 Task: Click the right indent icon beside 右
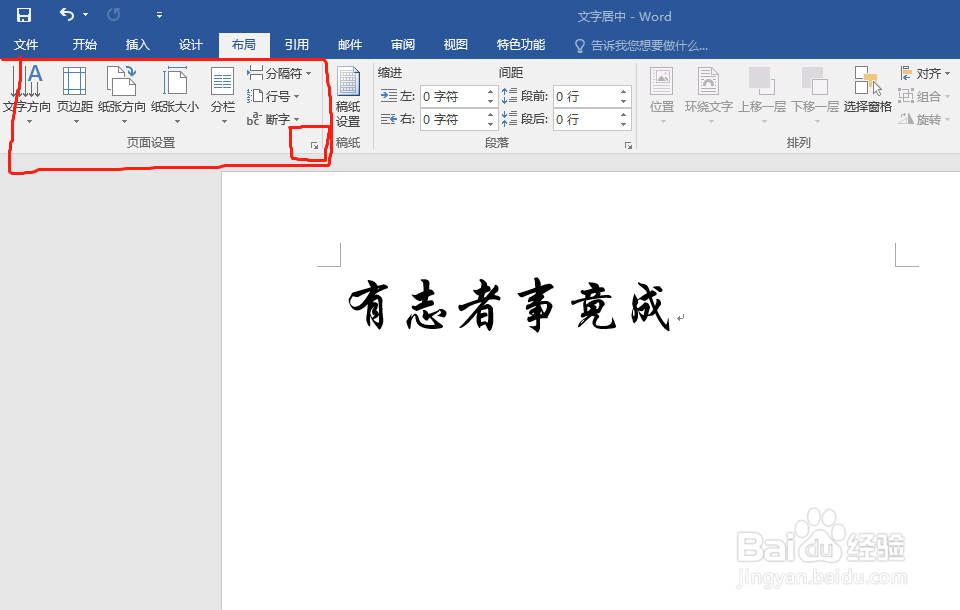(389, 119)
